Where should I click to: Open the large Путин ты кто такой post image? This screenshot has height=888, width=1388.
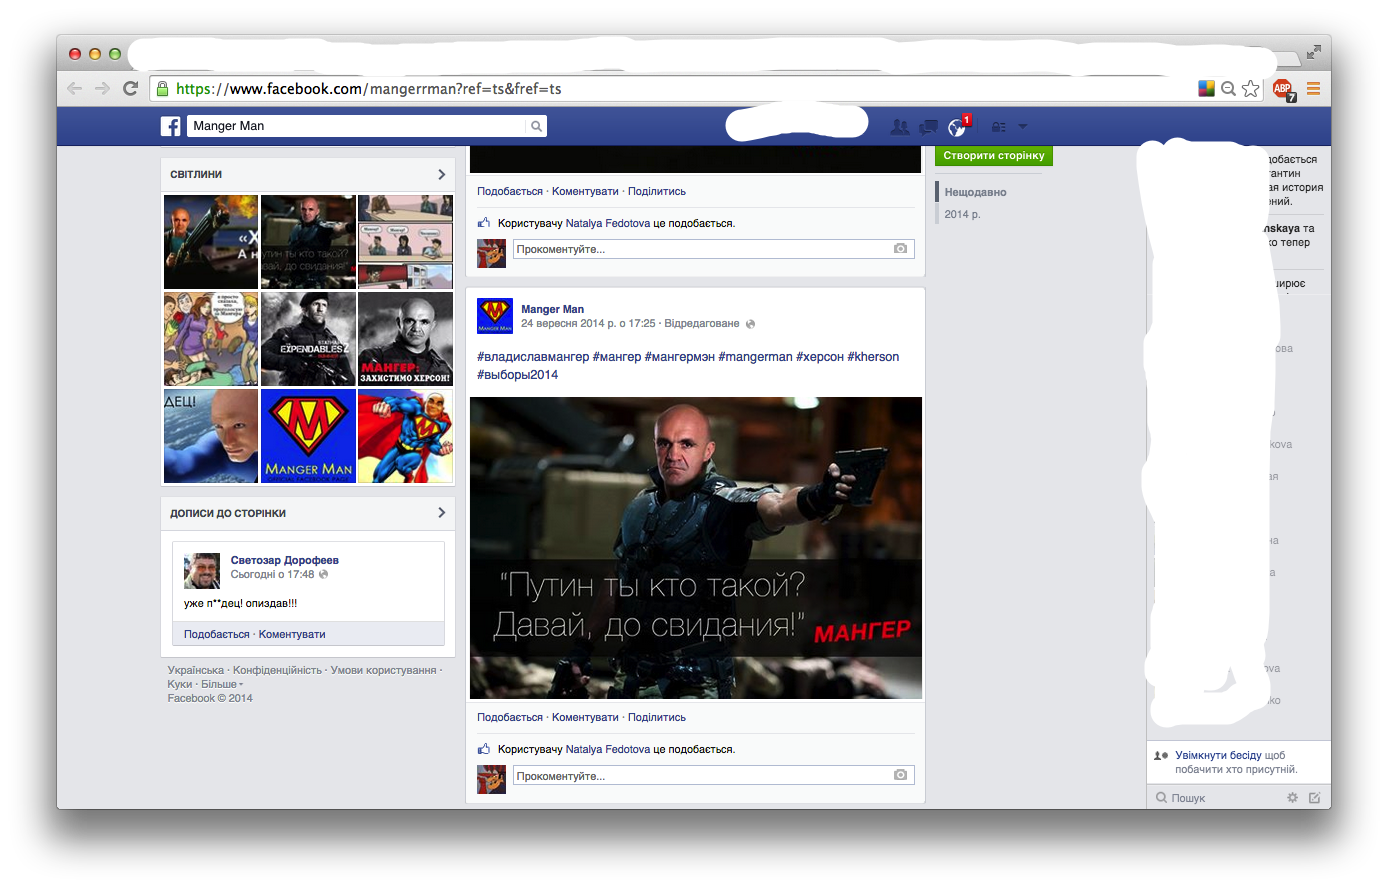[x=696, y=548]
